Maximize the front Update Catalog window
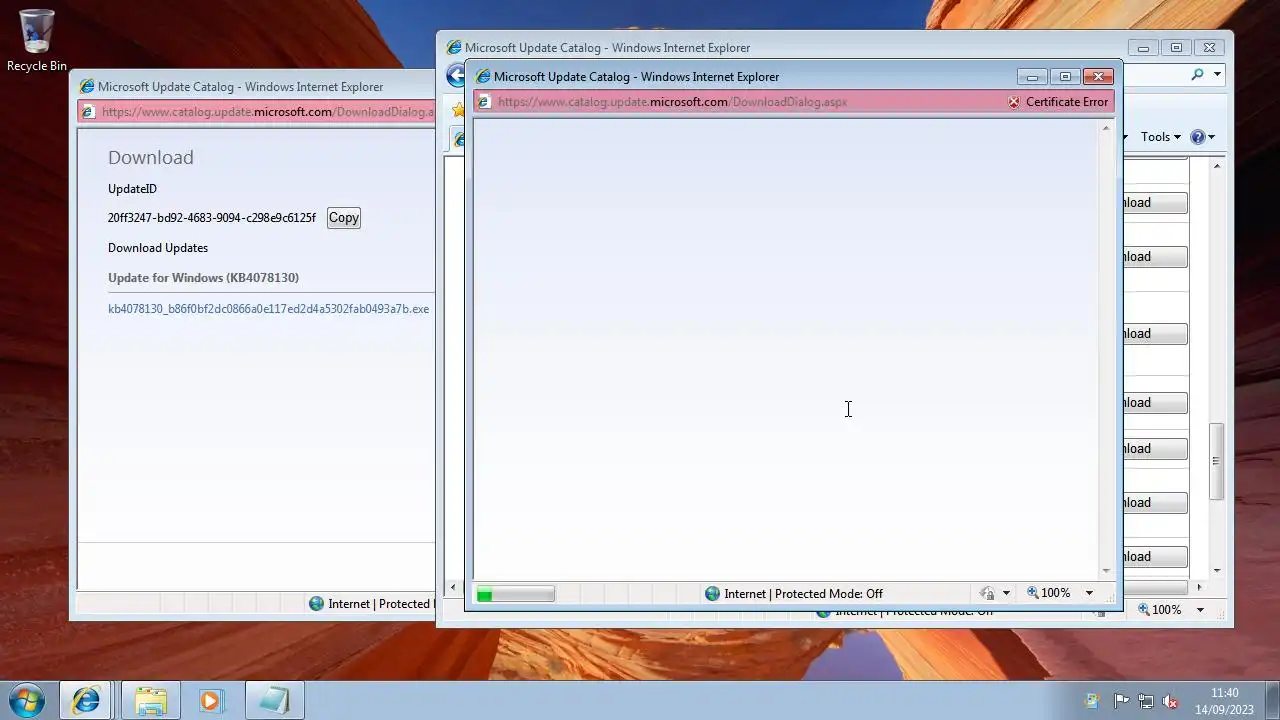1280x720 pixels. coord(1065,77)
